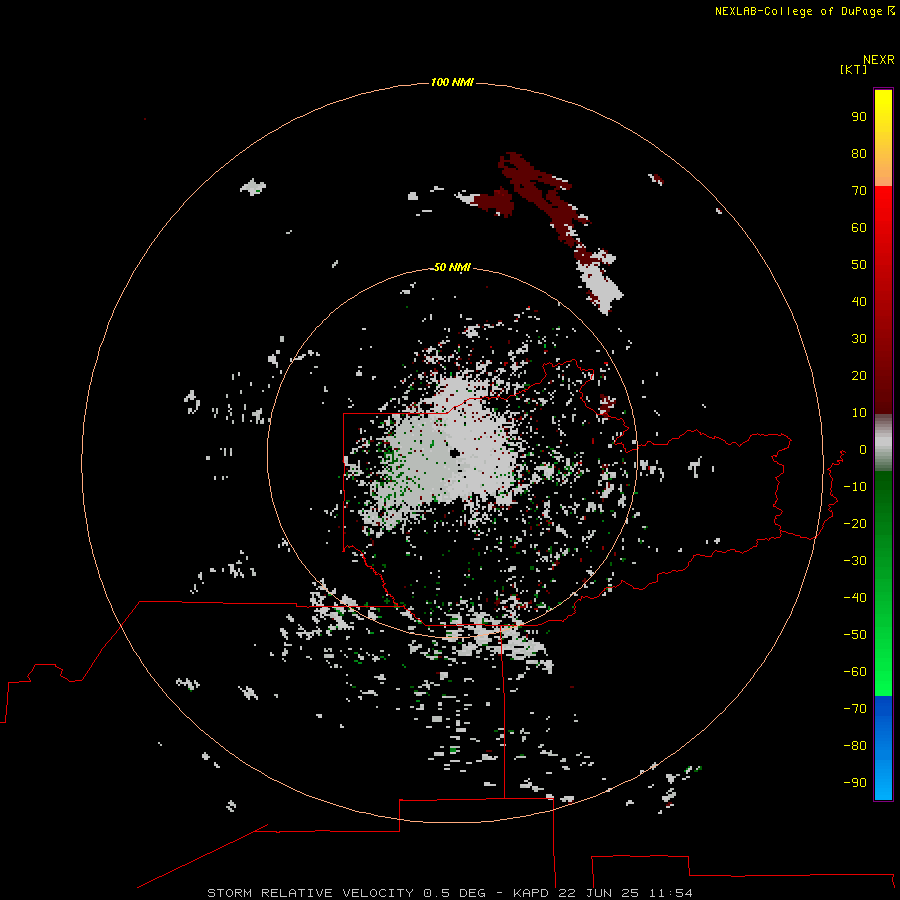Click the blue bottom segment of velocity scale
The height and width of the screenshot is (900, 900).
coord(883,747)
